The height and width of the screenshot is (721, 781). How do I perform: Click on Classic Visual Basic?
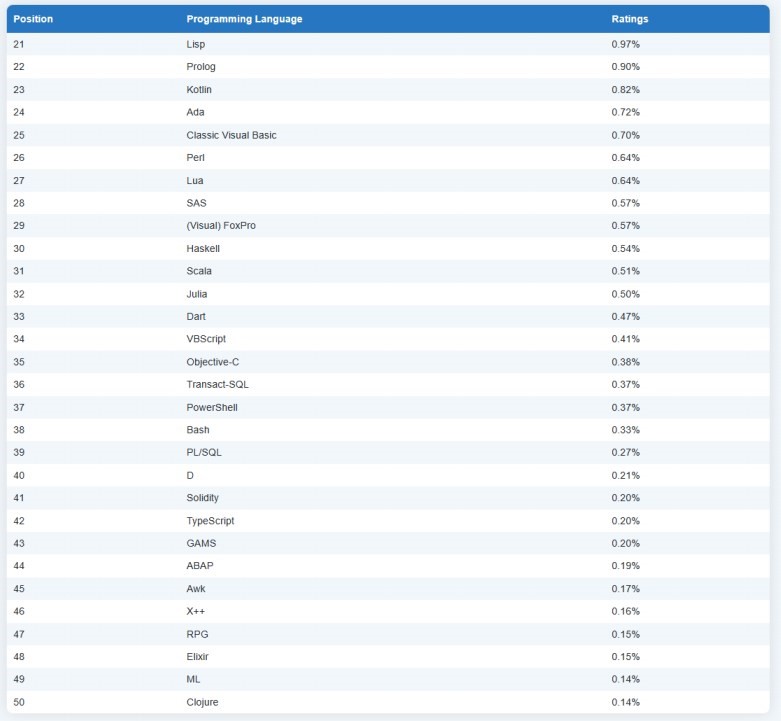pyautogui.click(x=231, y=135)
